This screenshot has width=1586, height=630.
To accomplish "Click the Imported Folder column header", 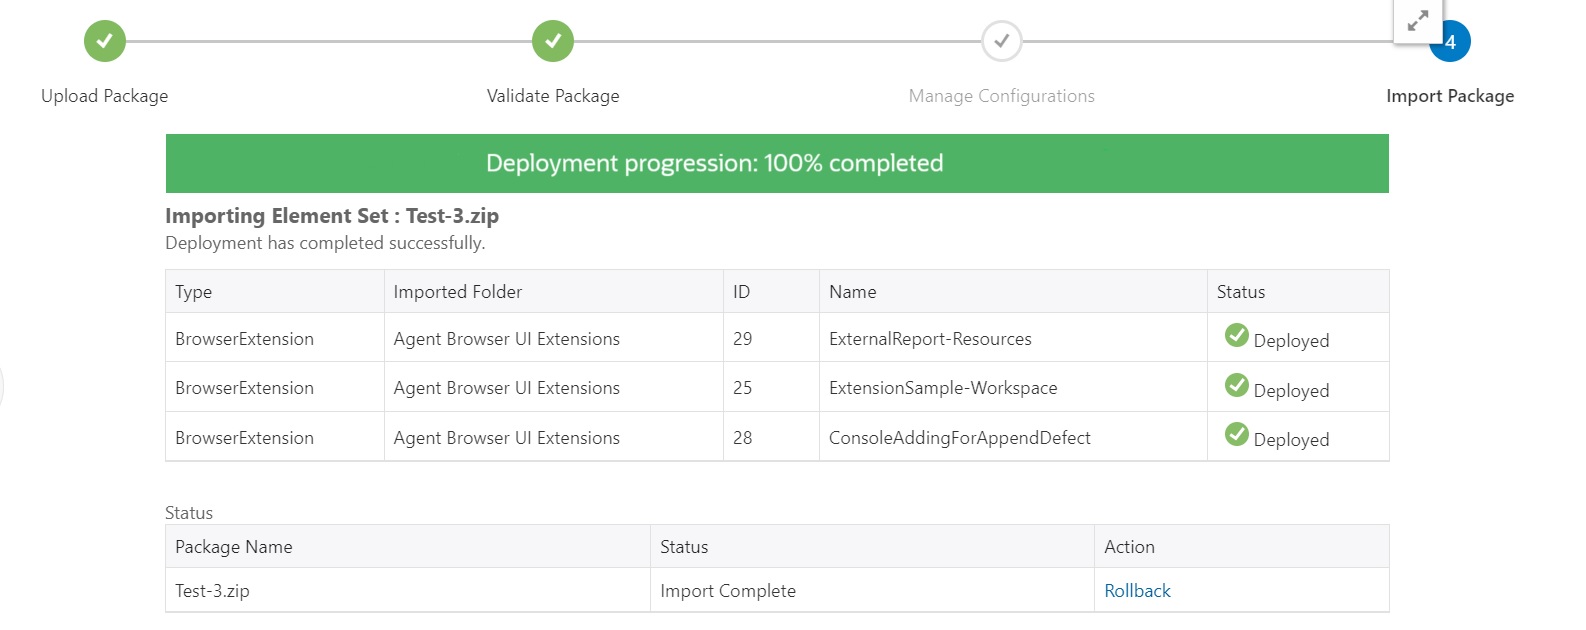I will 458,292.
